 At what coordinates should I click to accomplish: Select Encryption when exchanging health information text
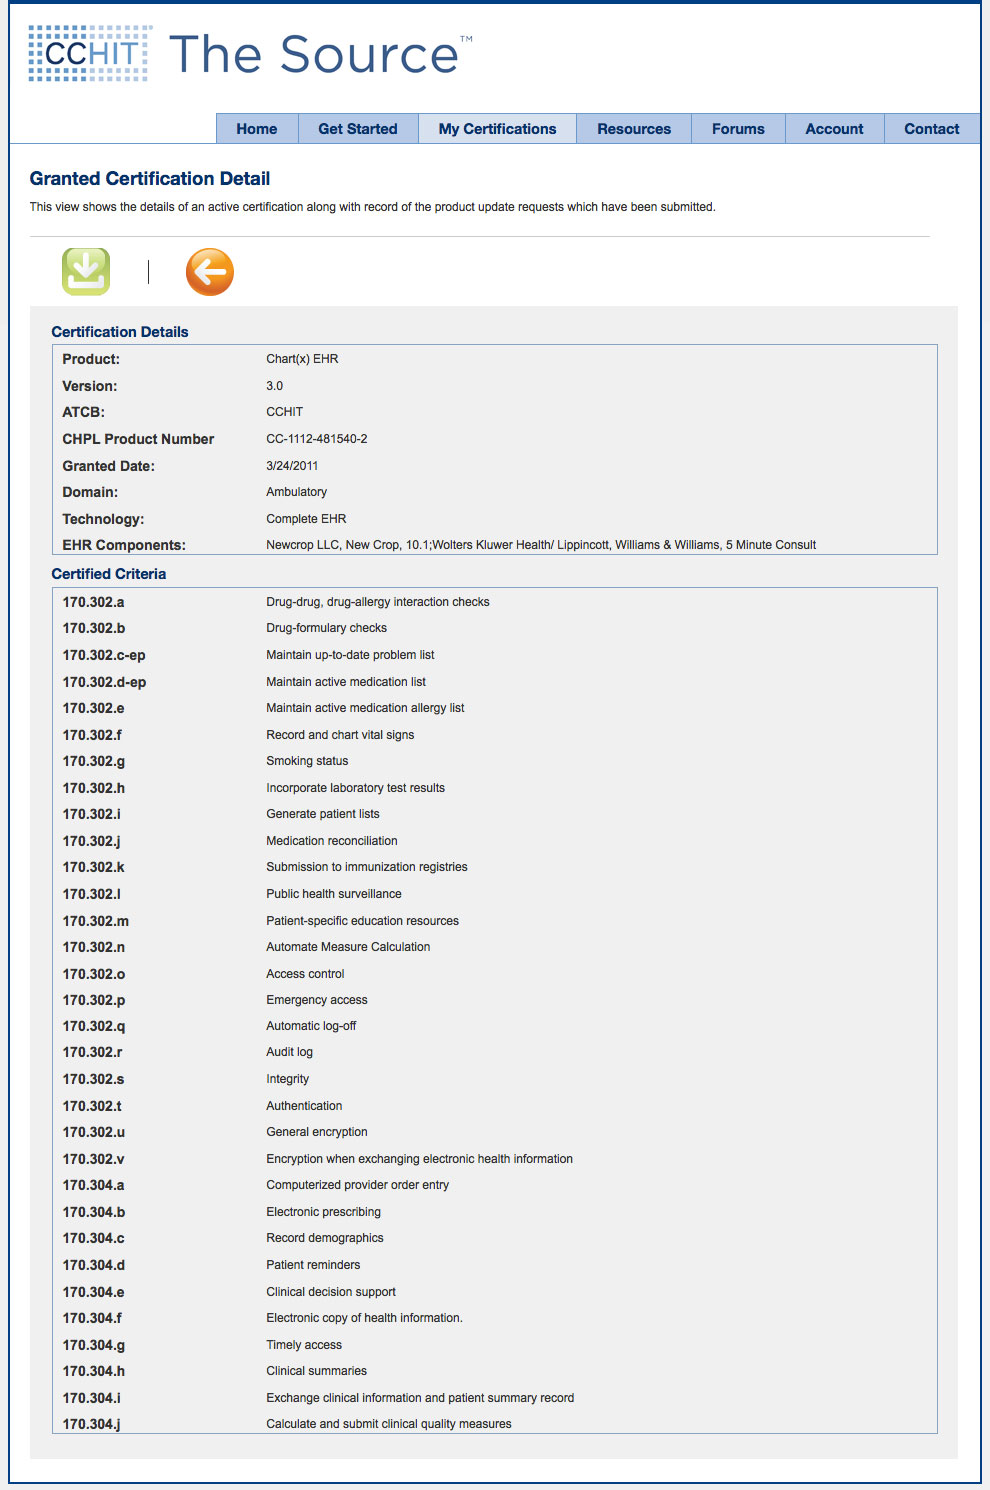(420, 1159)
